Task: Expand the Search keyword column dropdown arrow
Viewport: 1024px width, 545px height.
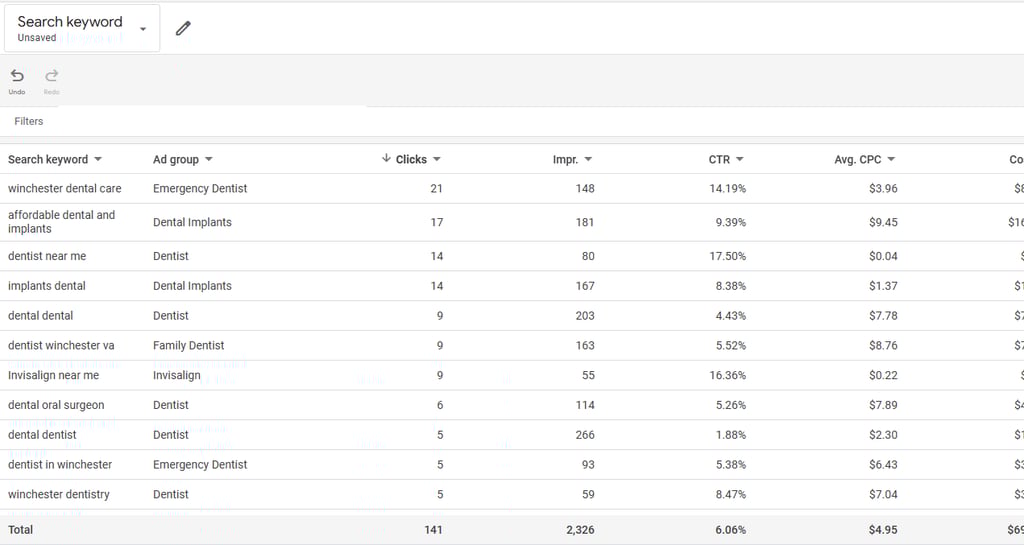Action: point(98,160)
